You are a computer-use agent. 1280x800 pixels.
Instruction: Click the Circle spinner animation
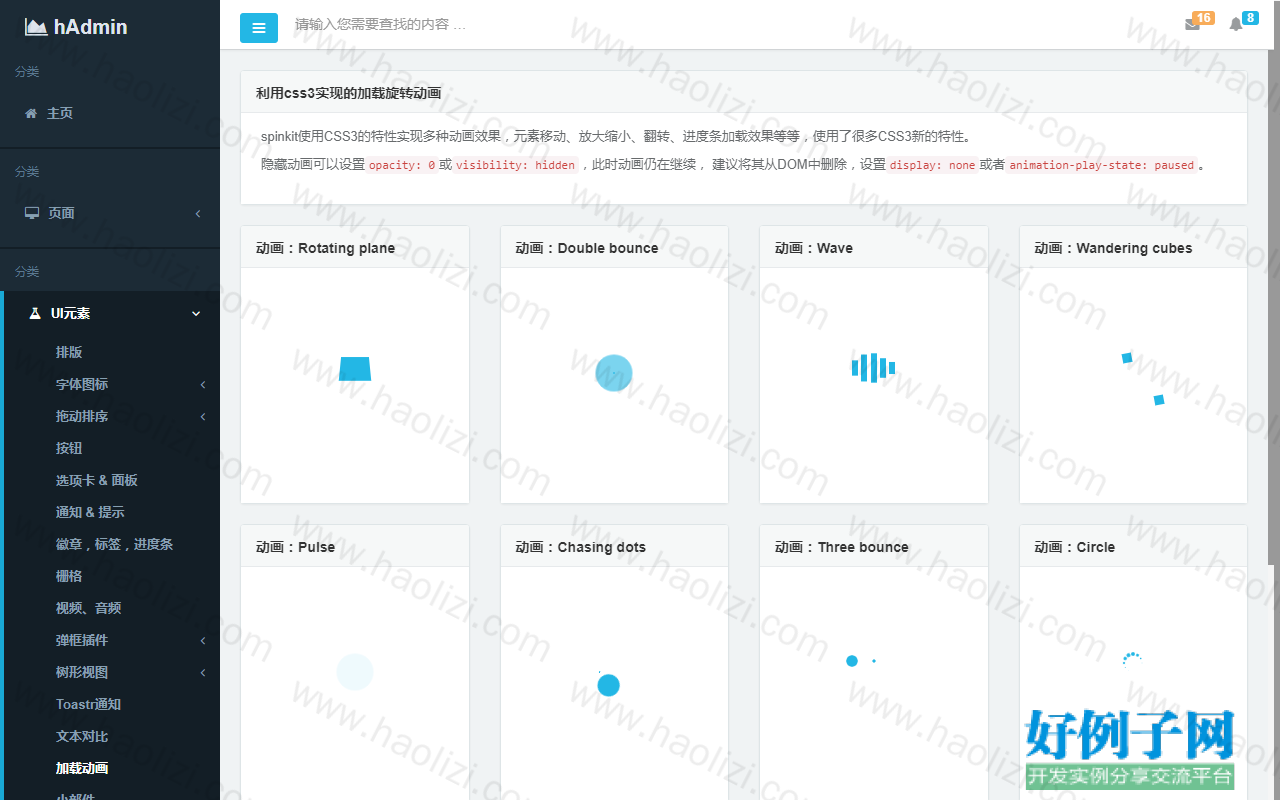click(x=1132, y=659)
